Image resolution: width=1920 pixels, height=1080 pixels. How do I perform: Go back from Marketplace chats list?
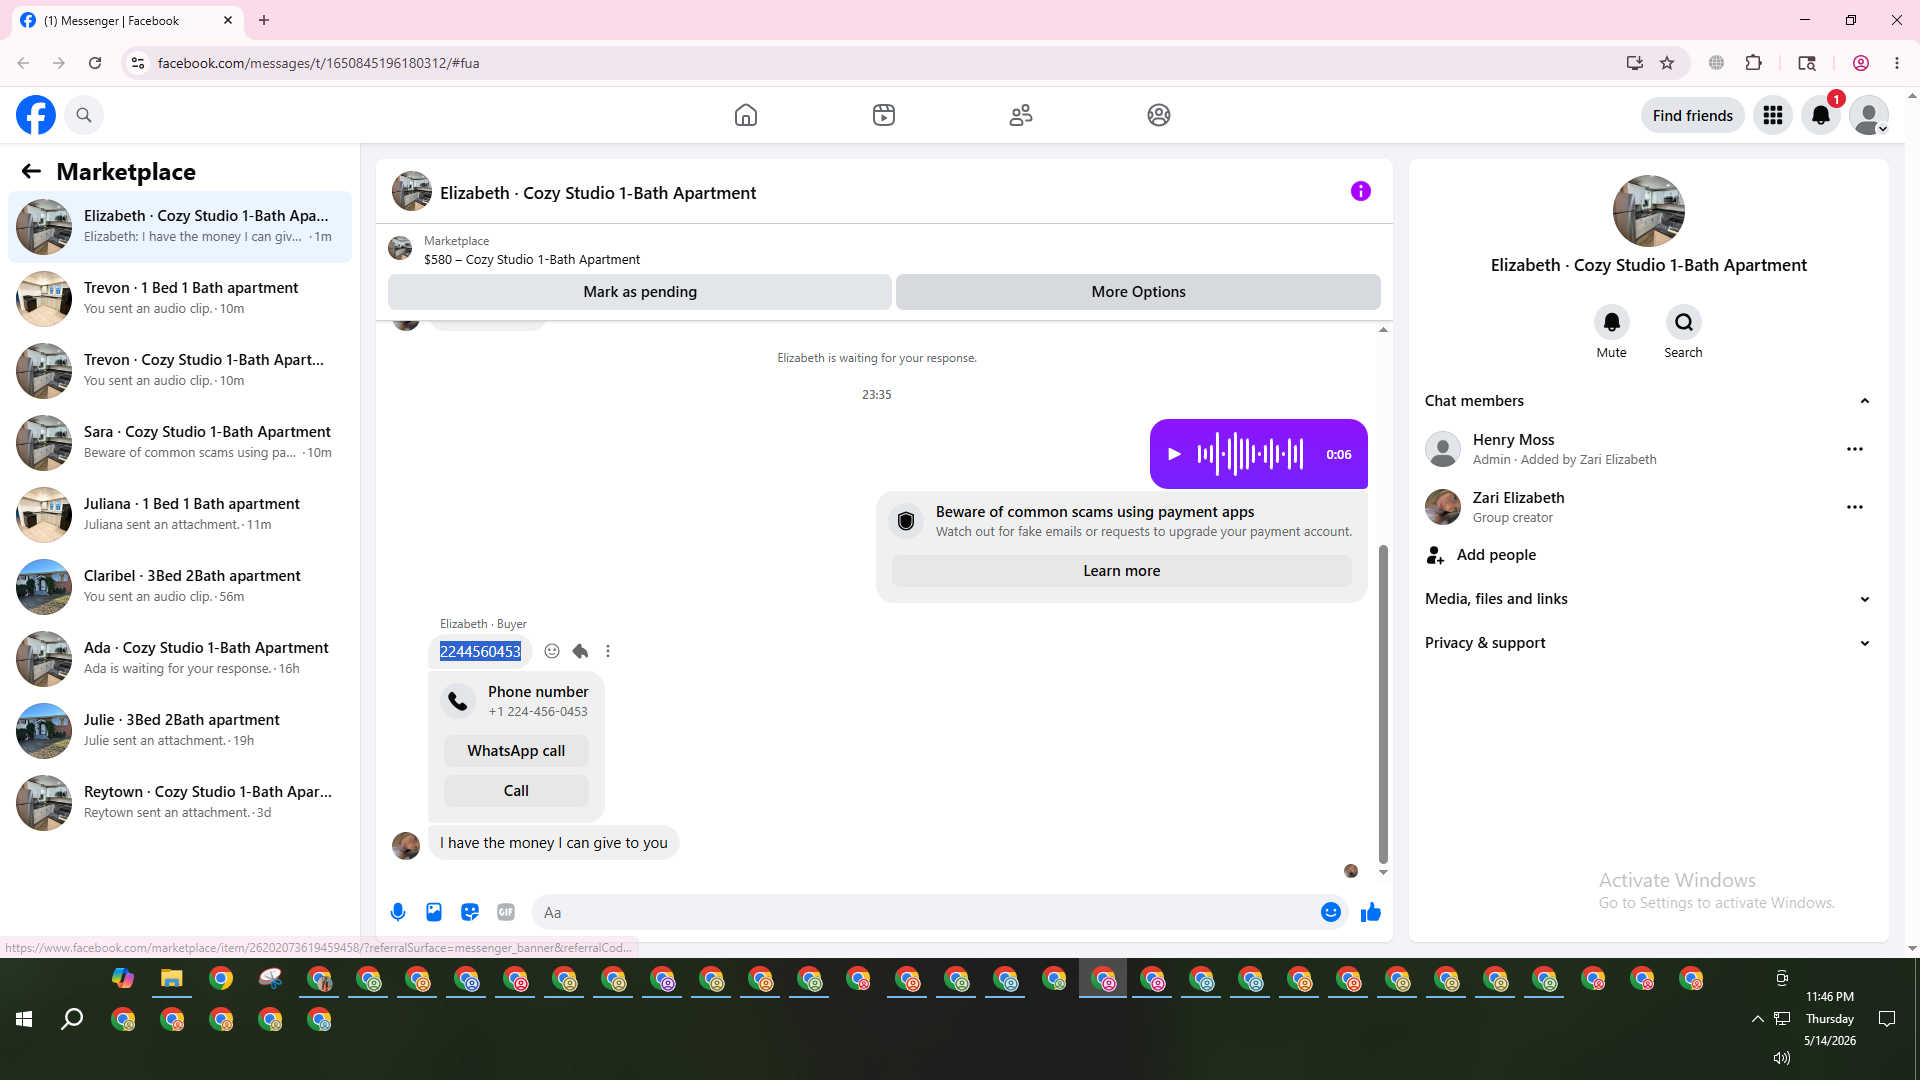tap(31, 172)
